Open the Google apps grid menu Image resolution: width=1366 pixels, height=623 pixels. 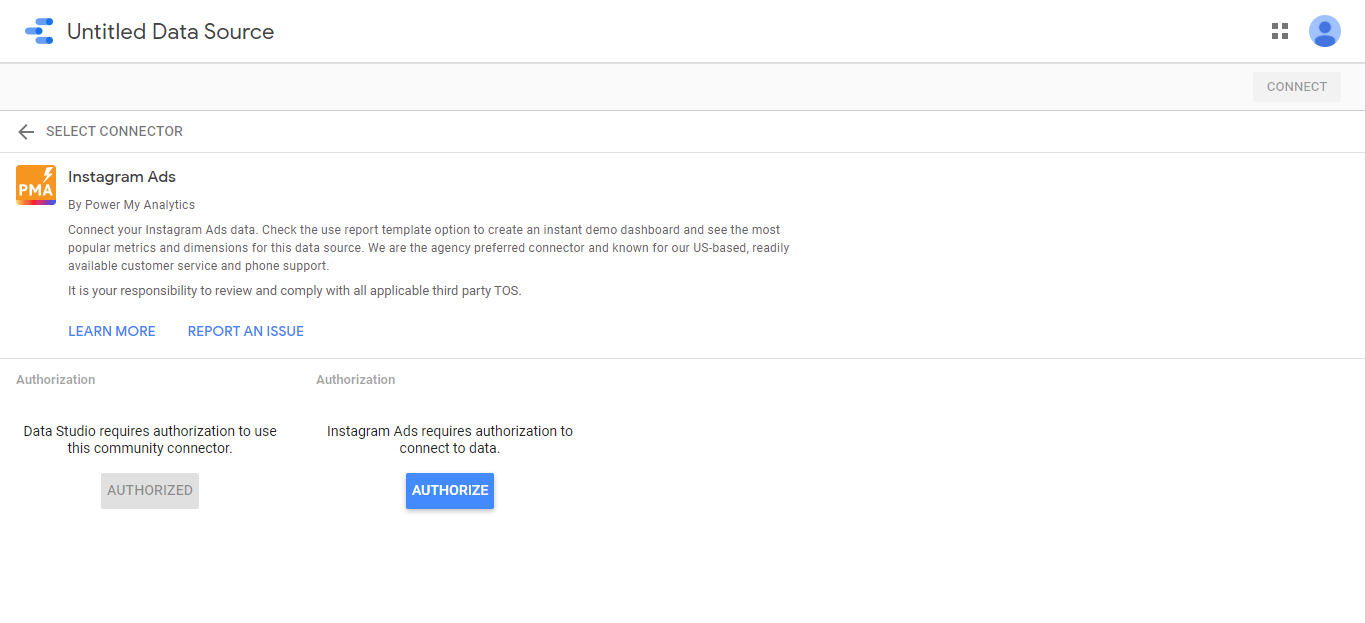click(x=1279, y=31)
